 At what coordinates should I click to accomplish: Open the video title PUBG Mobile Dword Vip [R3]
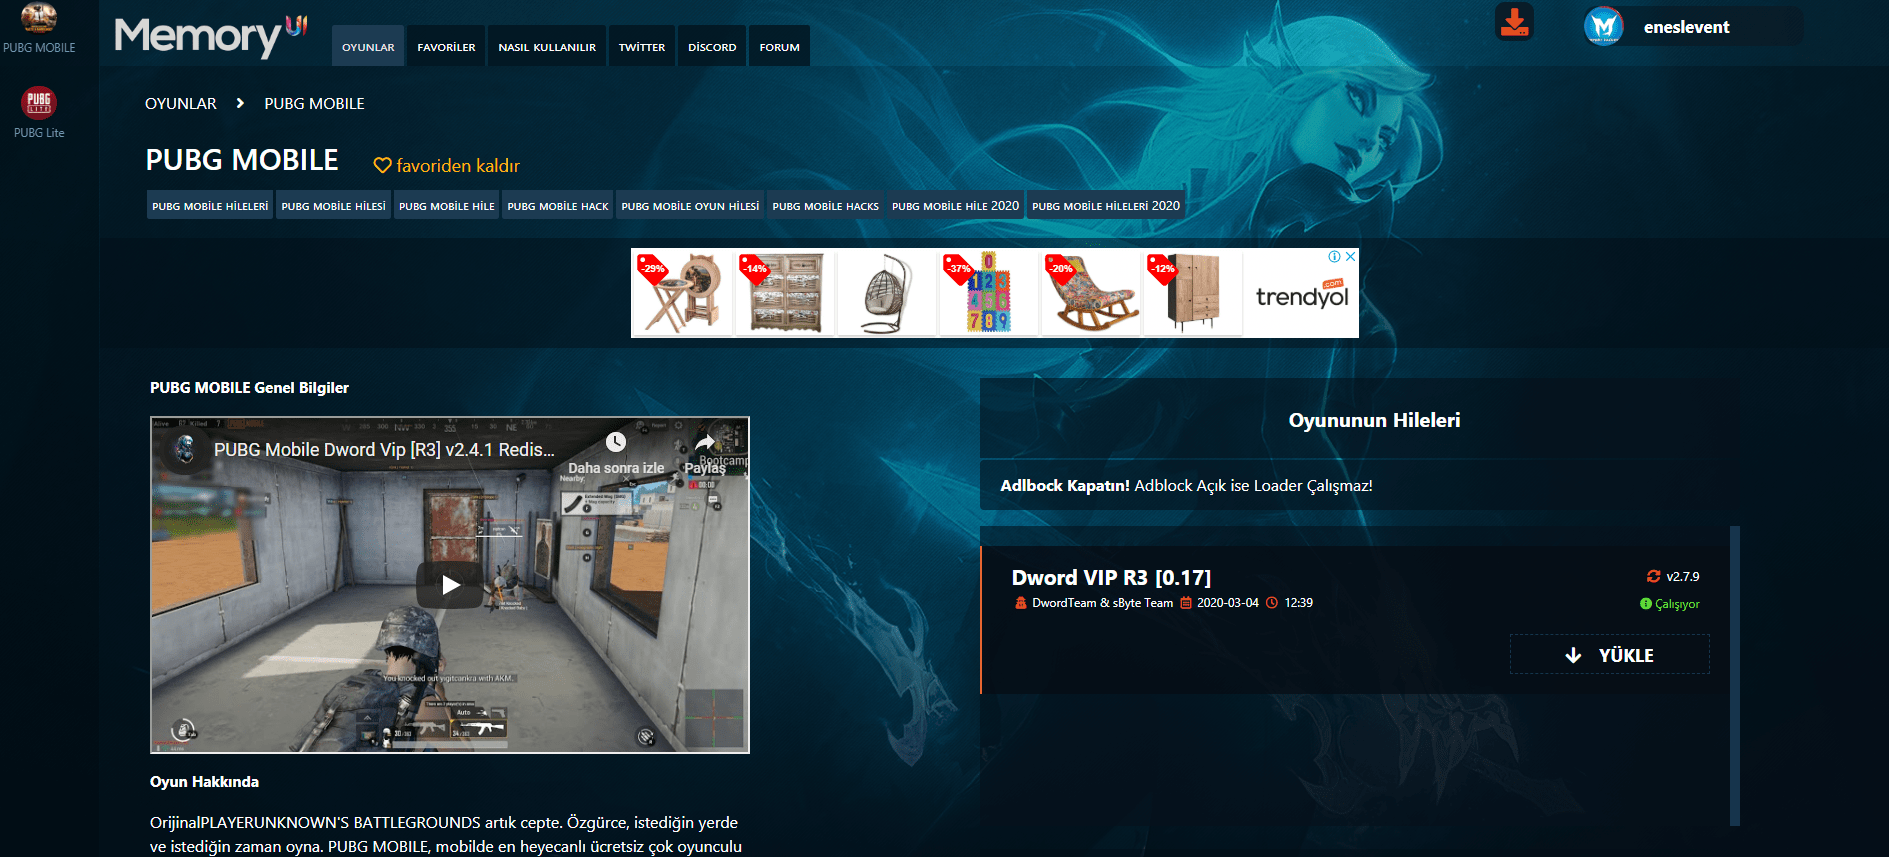[x=384, y=450]
